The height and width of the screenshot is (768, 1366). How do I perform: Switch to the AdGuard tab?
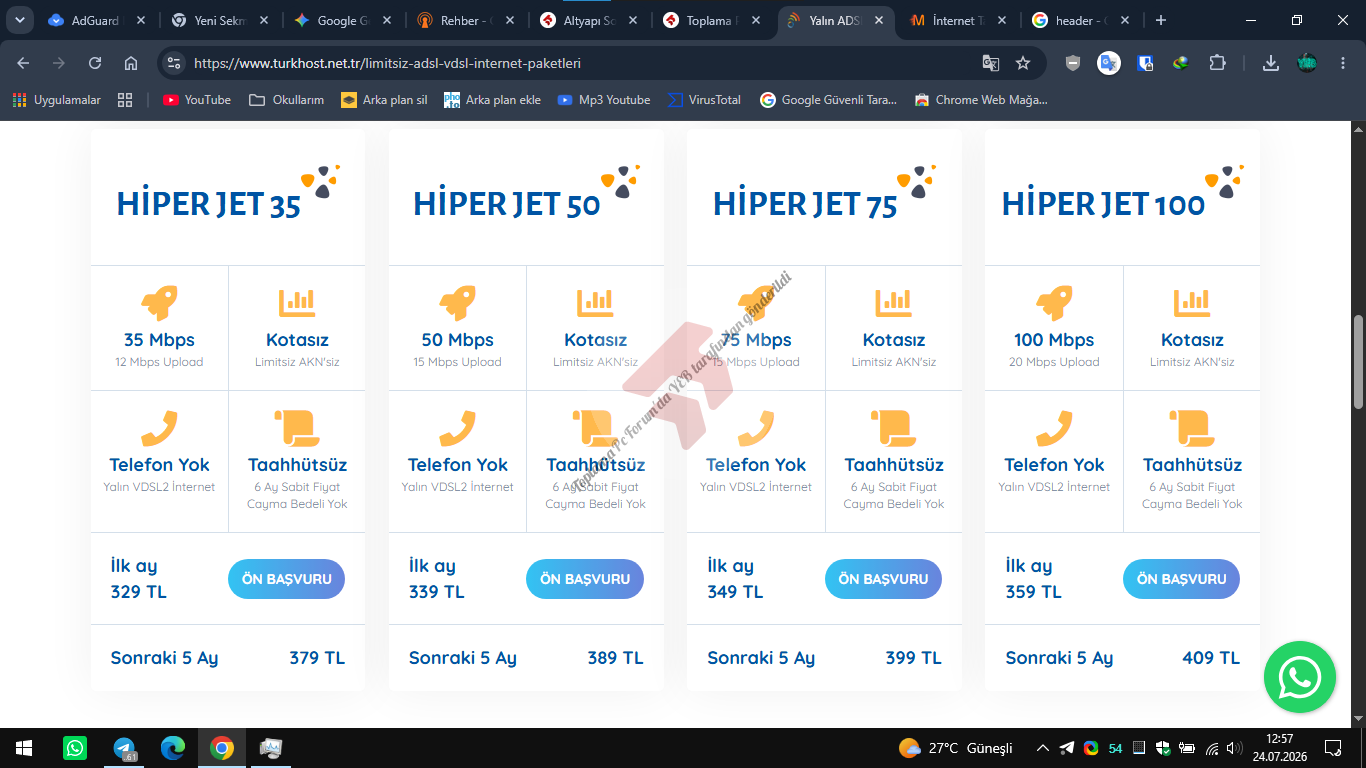click(98, 20)
